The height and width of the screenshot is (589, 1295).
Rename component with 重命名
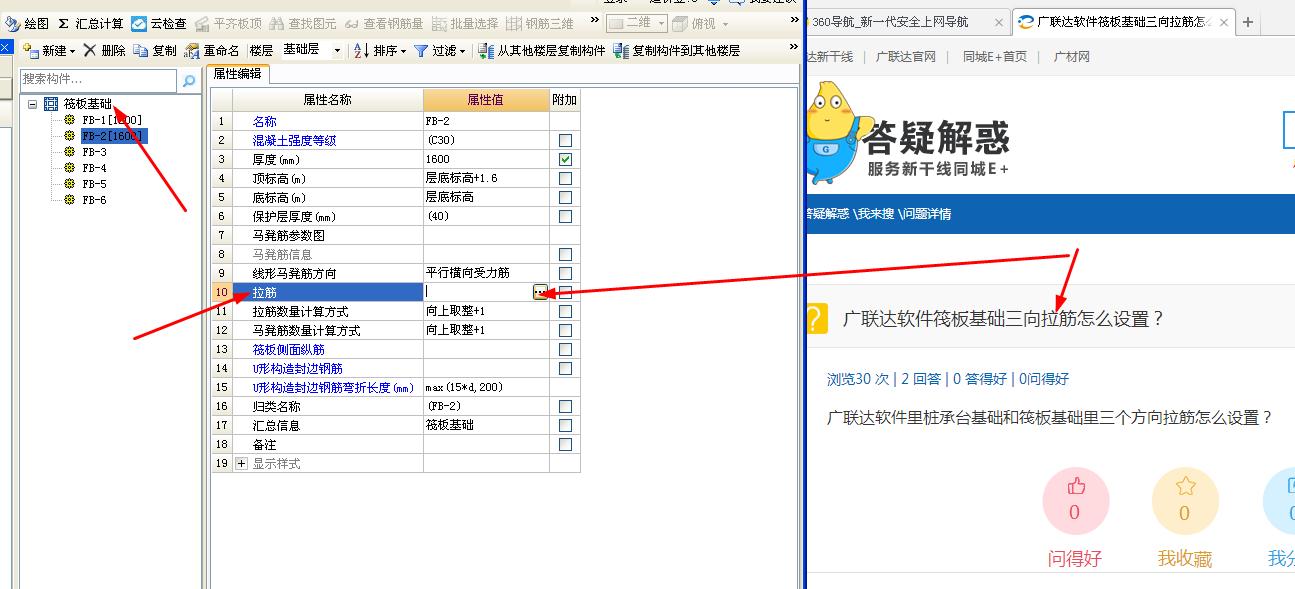212,50
